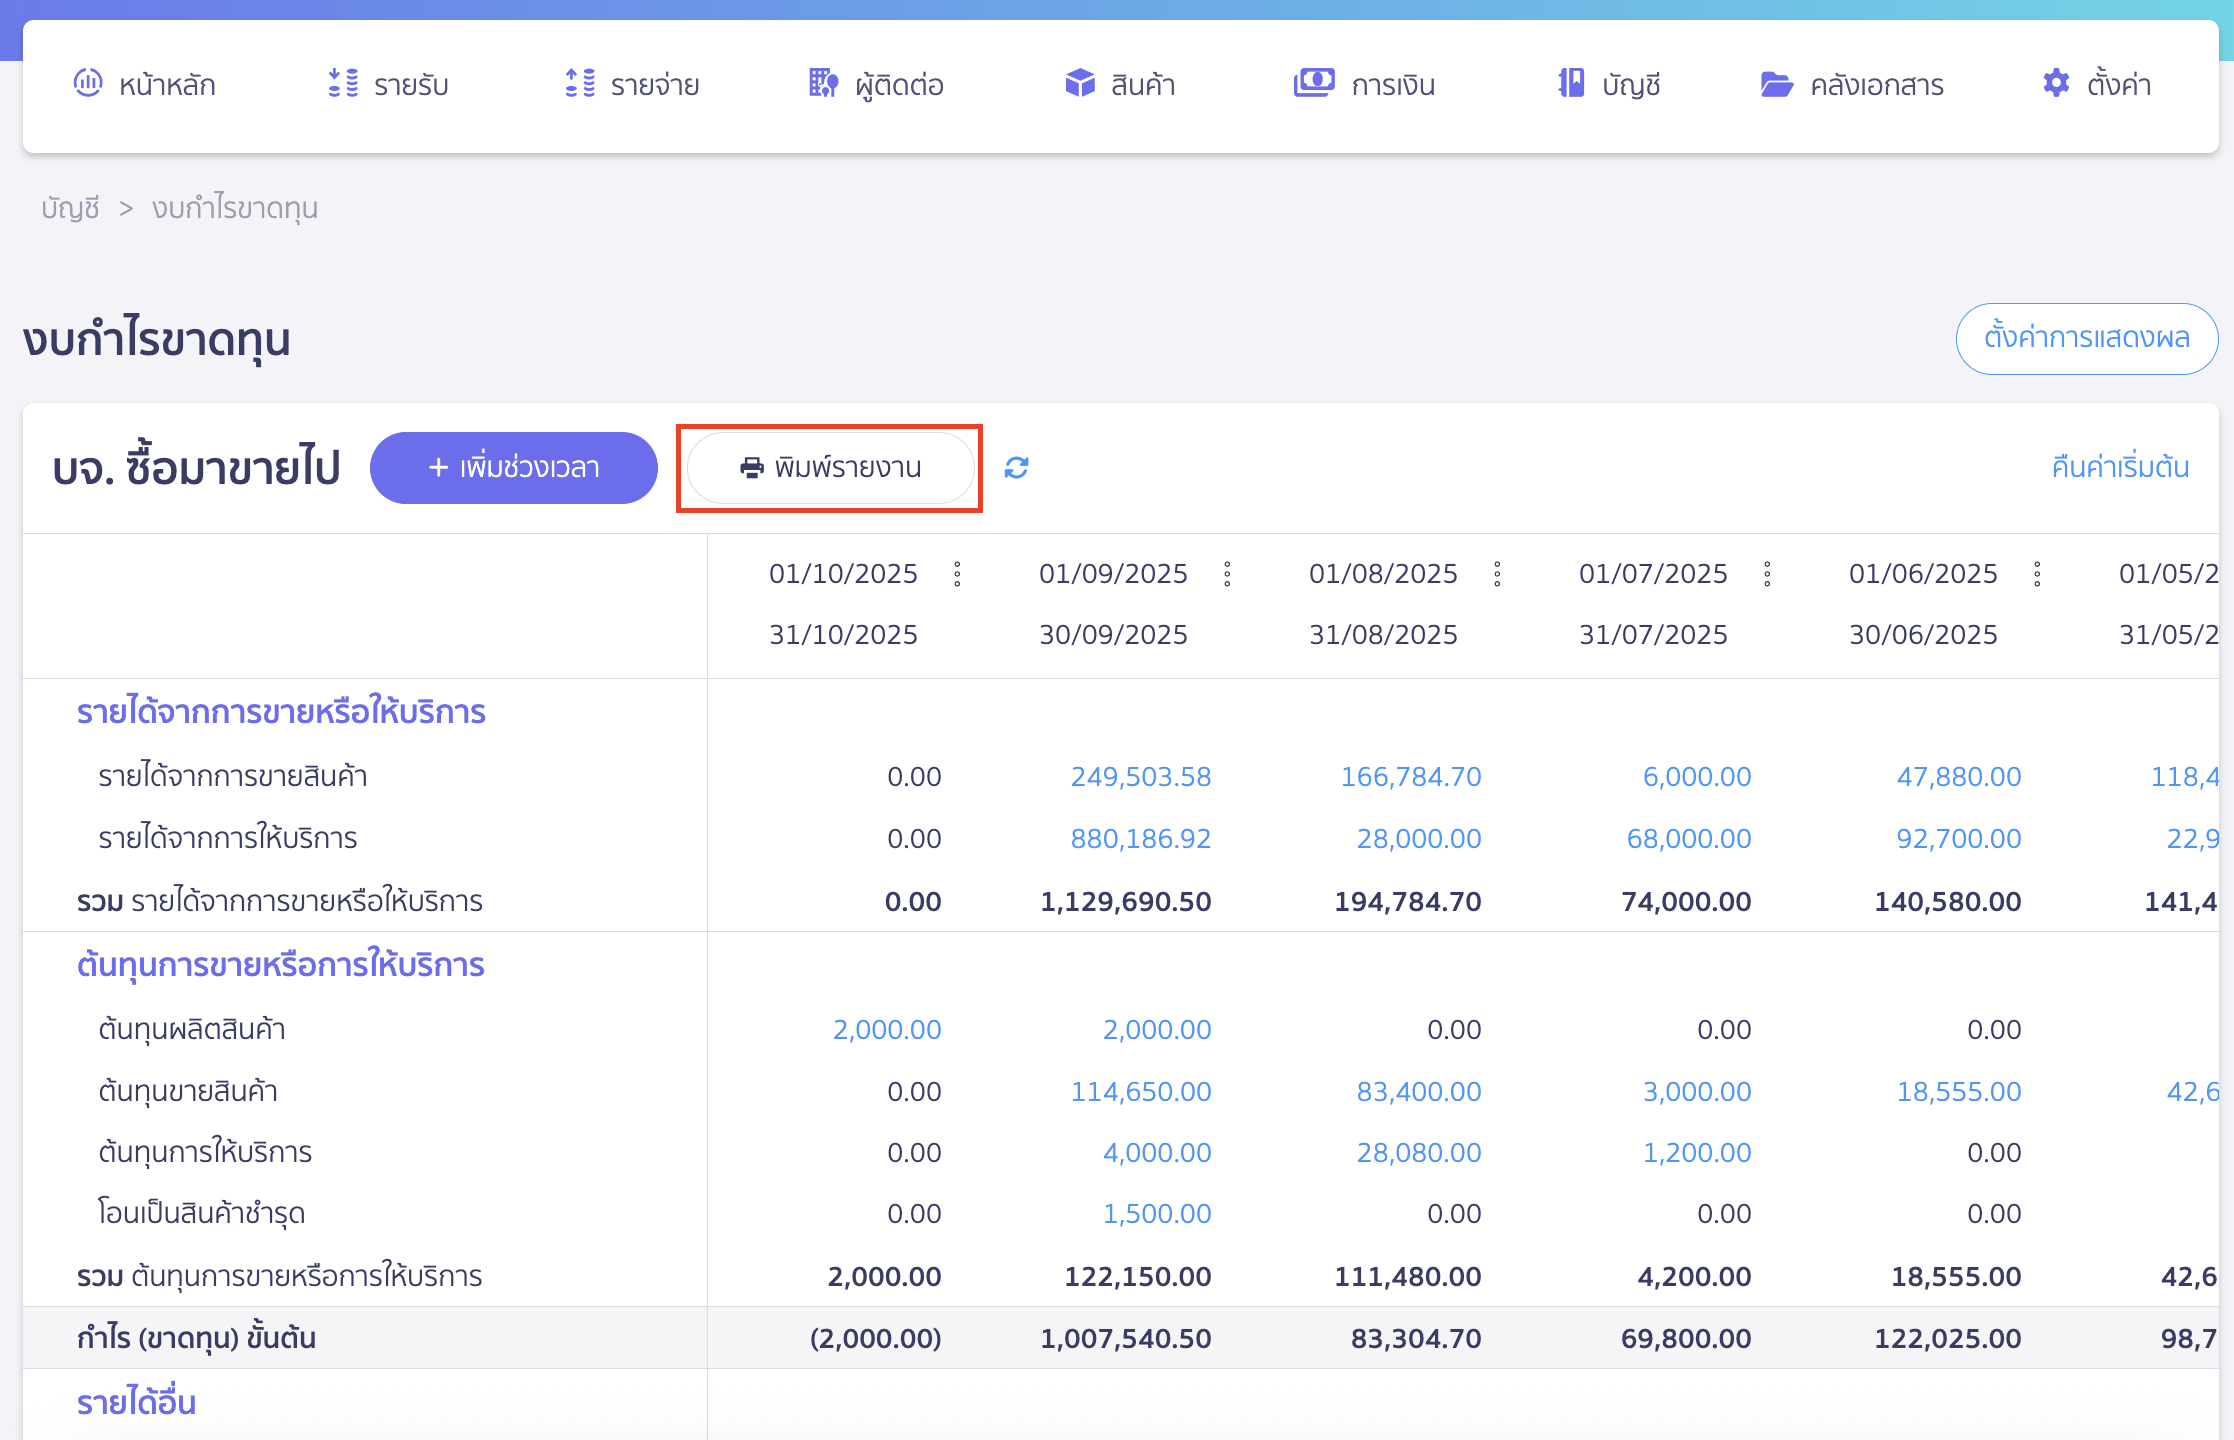Open three-dot menu for 01/07/2025 period

1767,574
